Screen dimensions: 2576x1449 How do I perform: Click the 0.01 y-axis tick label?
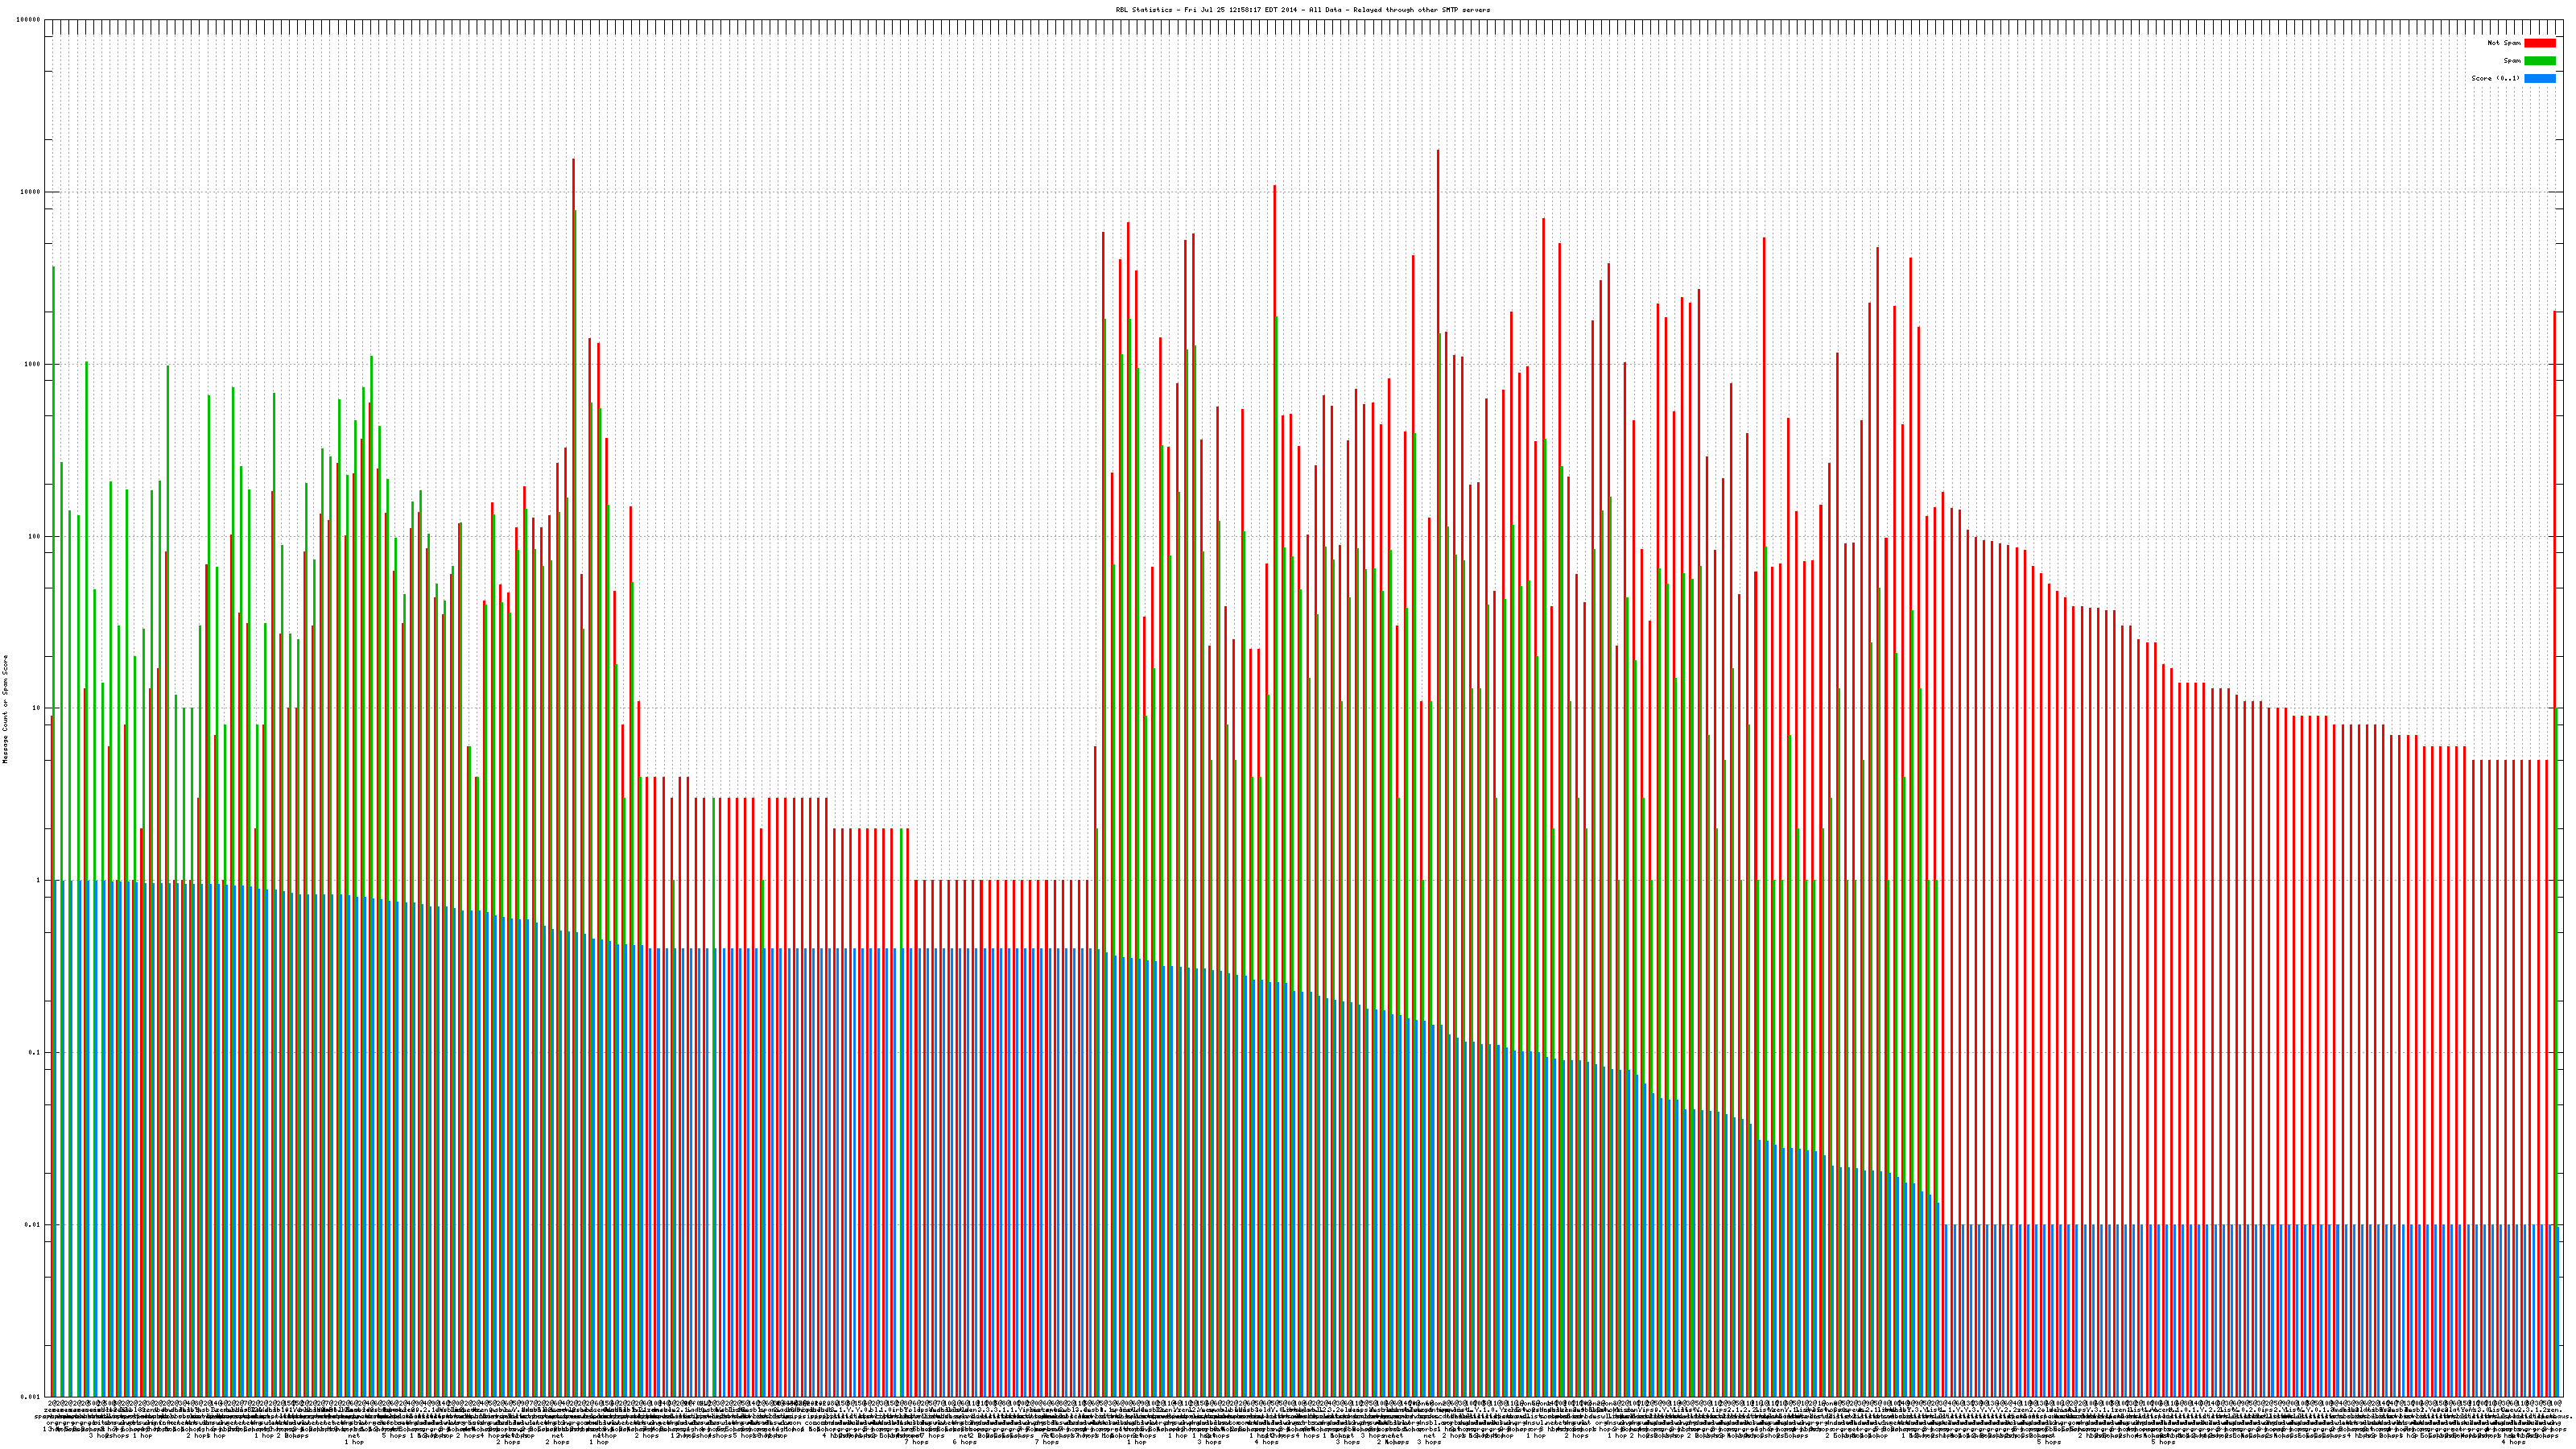tap(34, 1224)
